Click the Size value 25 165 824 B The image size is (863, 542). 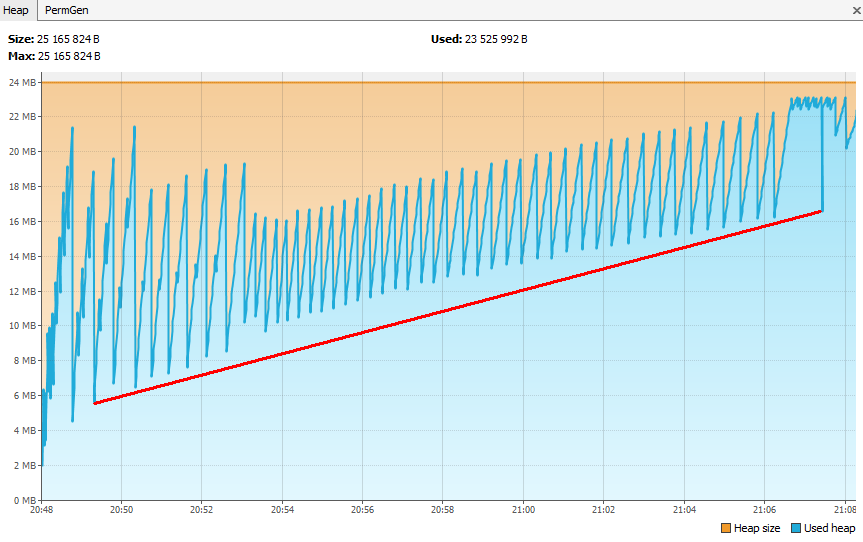tap(68, 39)
